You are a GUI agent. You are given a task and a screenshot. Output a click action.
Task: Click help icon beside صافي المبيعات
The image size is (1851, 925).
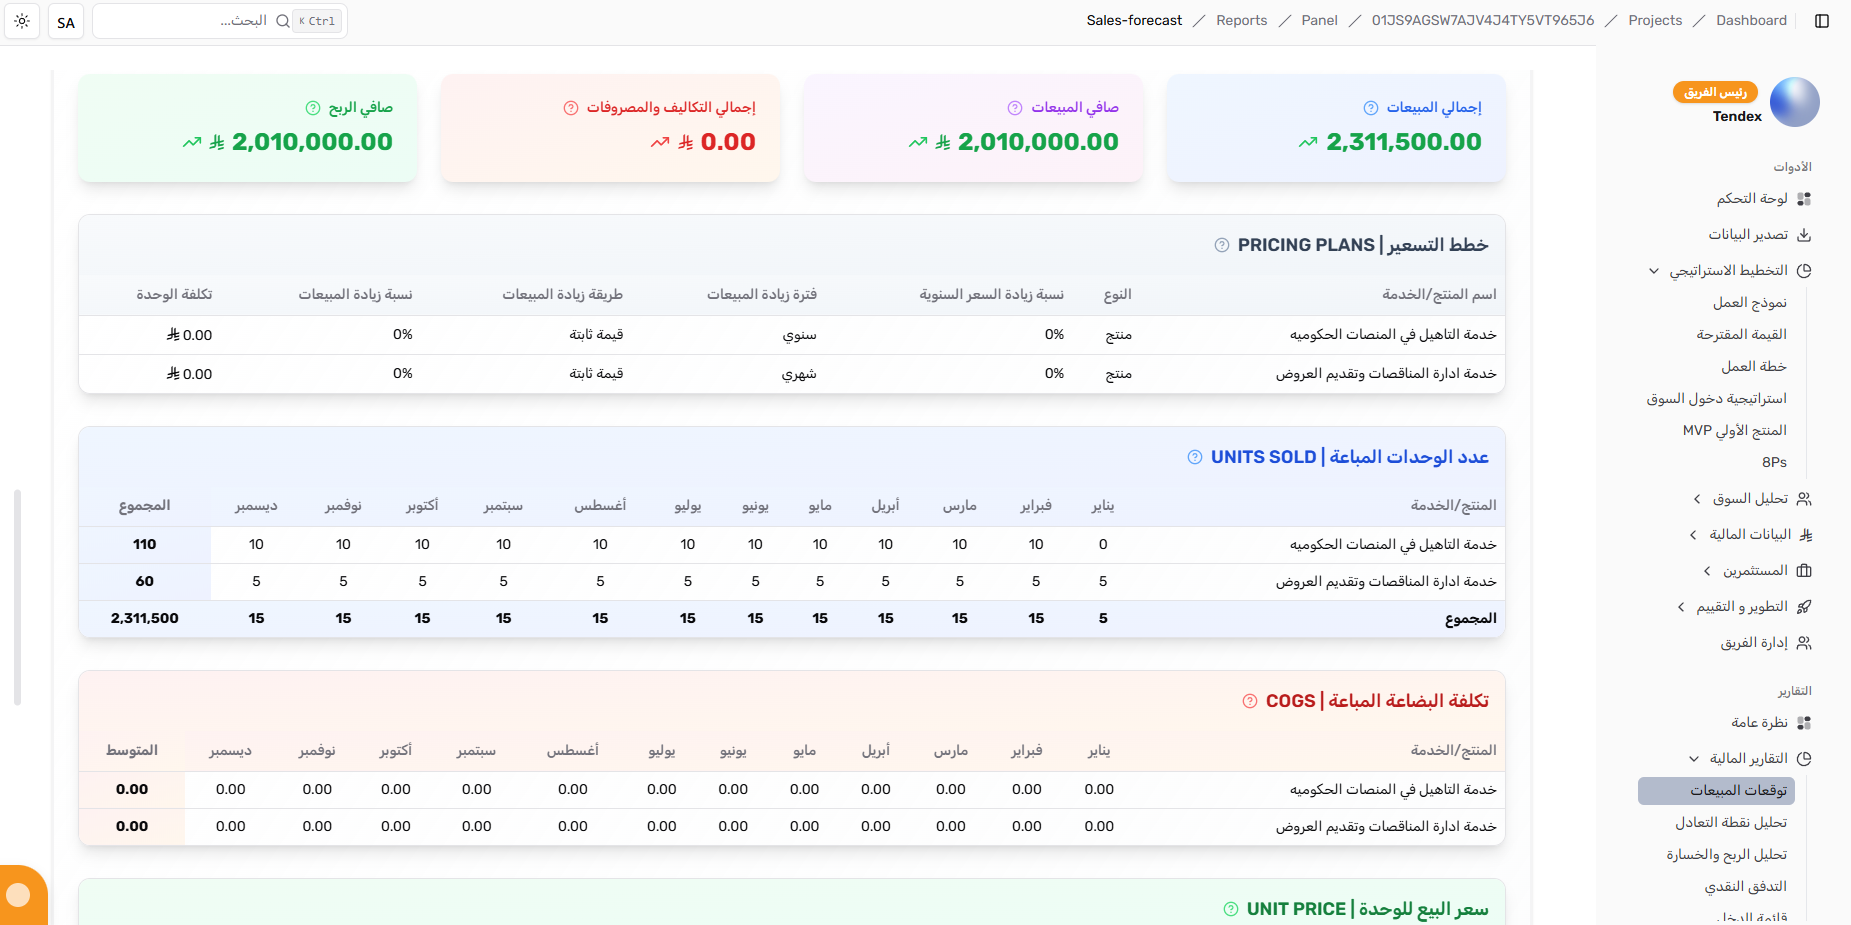(x=1015, y=108)
